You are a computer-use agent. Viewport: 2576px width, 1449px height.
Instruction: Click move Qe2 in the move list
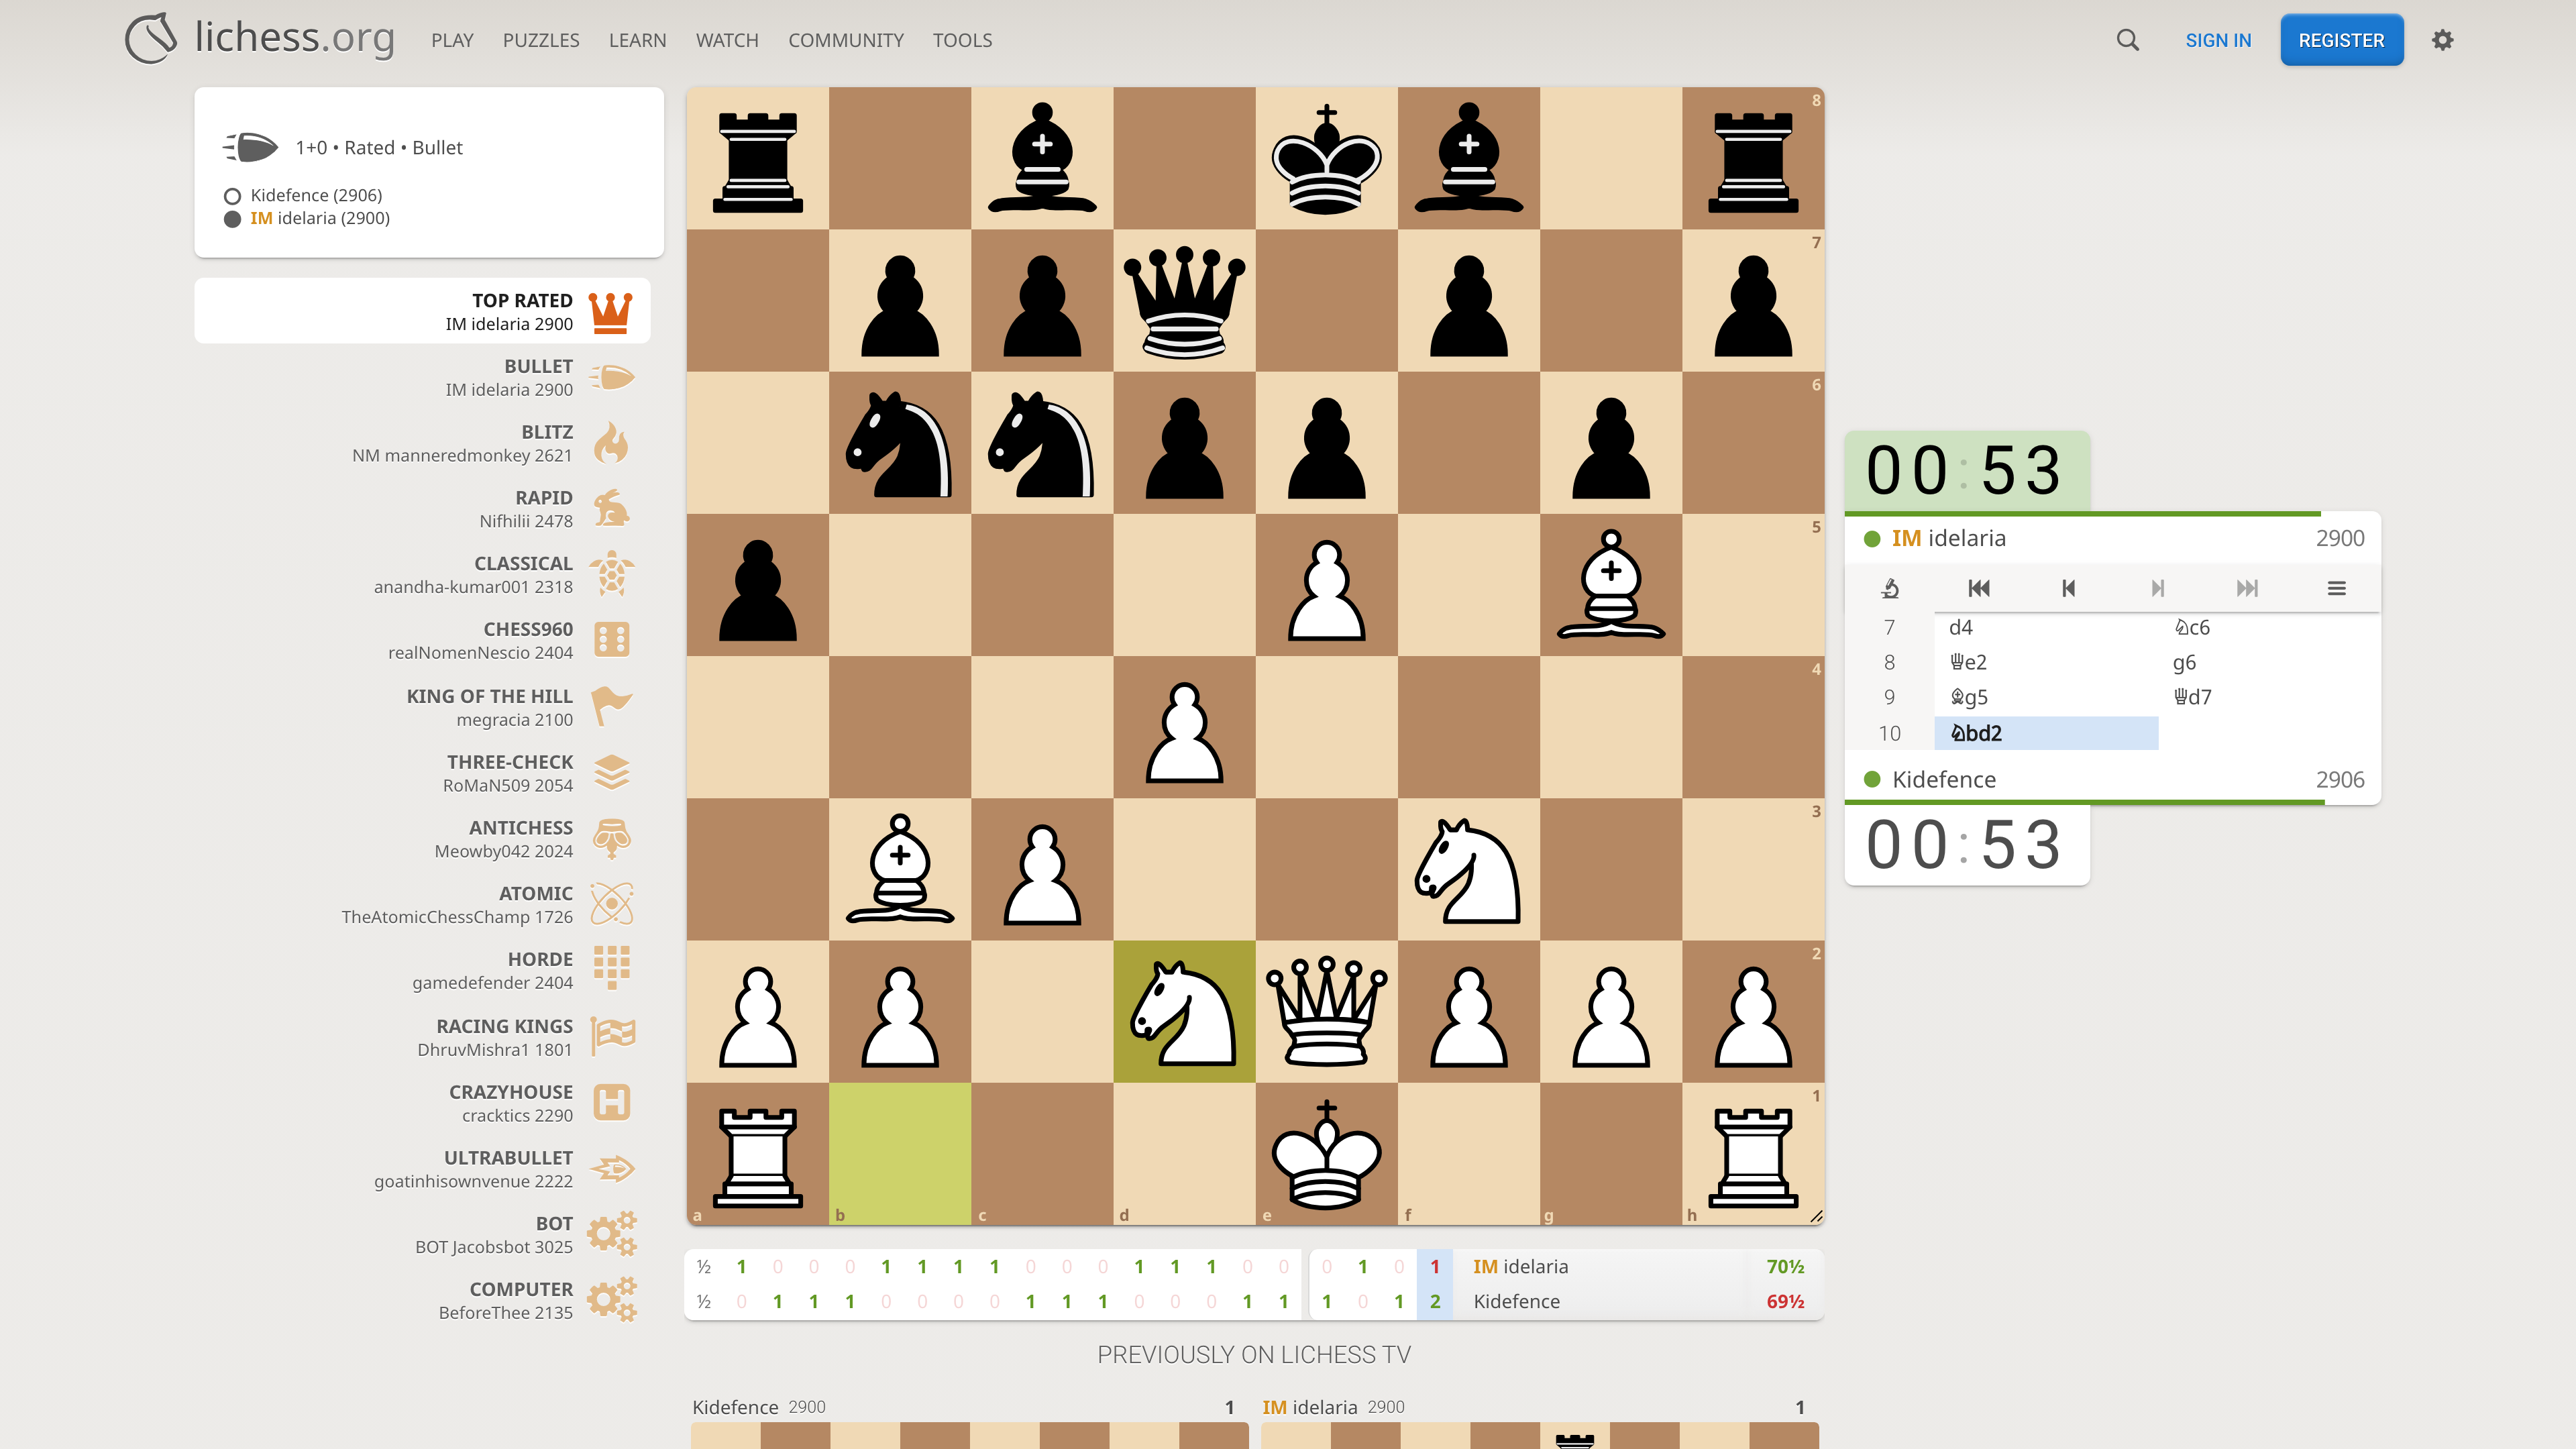2046,662
